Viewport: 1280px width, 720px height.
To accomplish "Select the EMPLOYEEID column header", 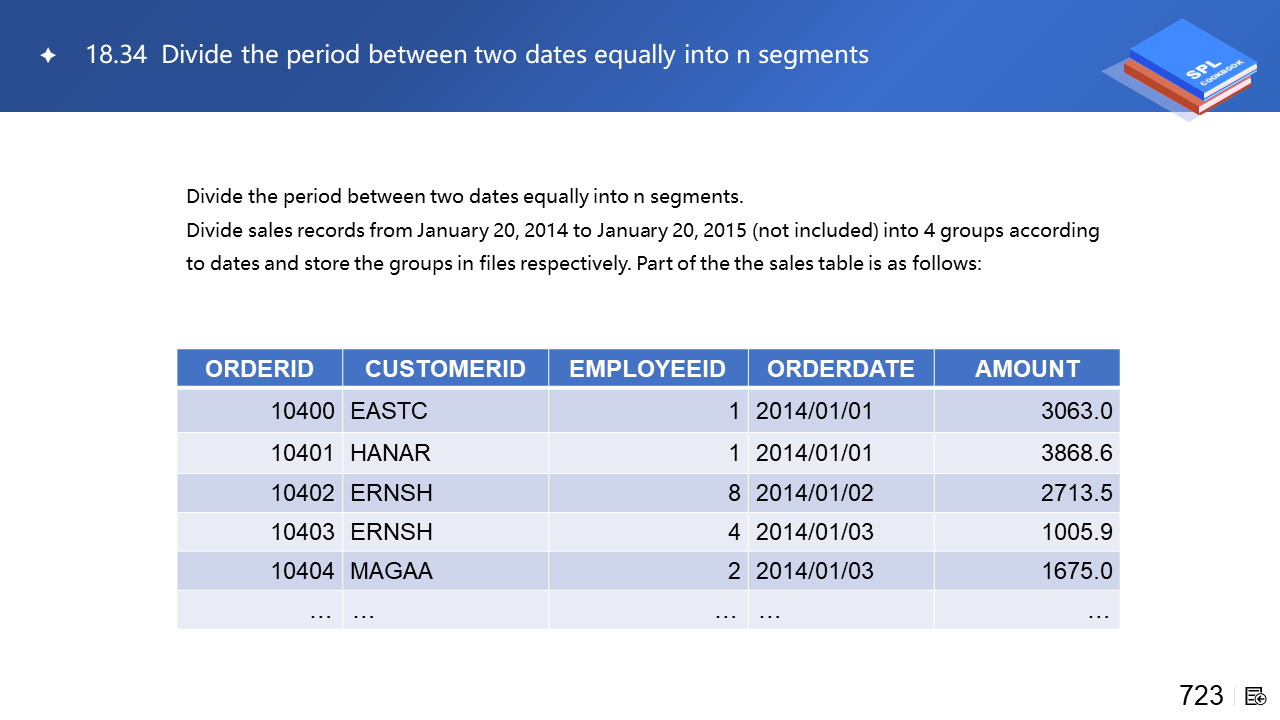I will tap(647, 368).
